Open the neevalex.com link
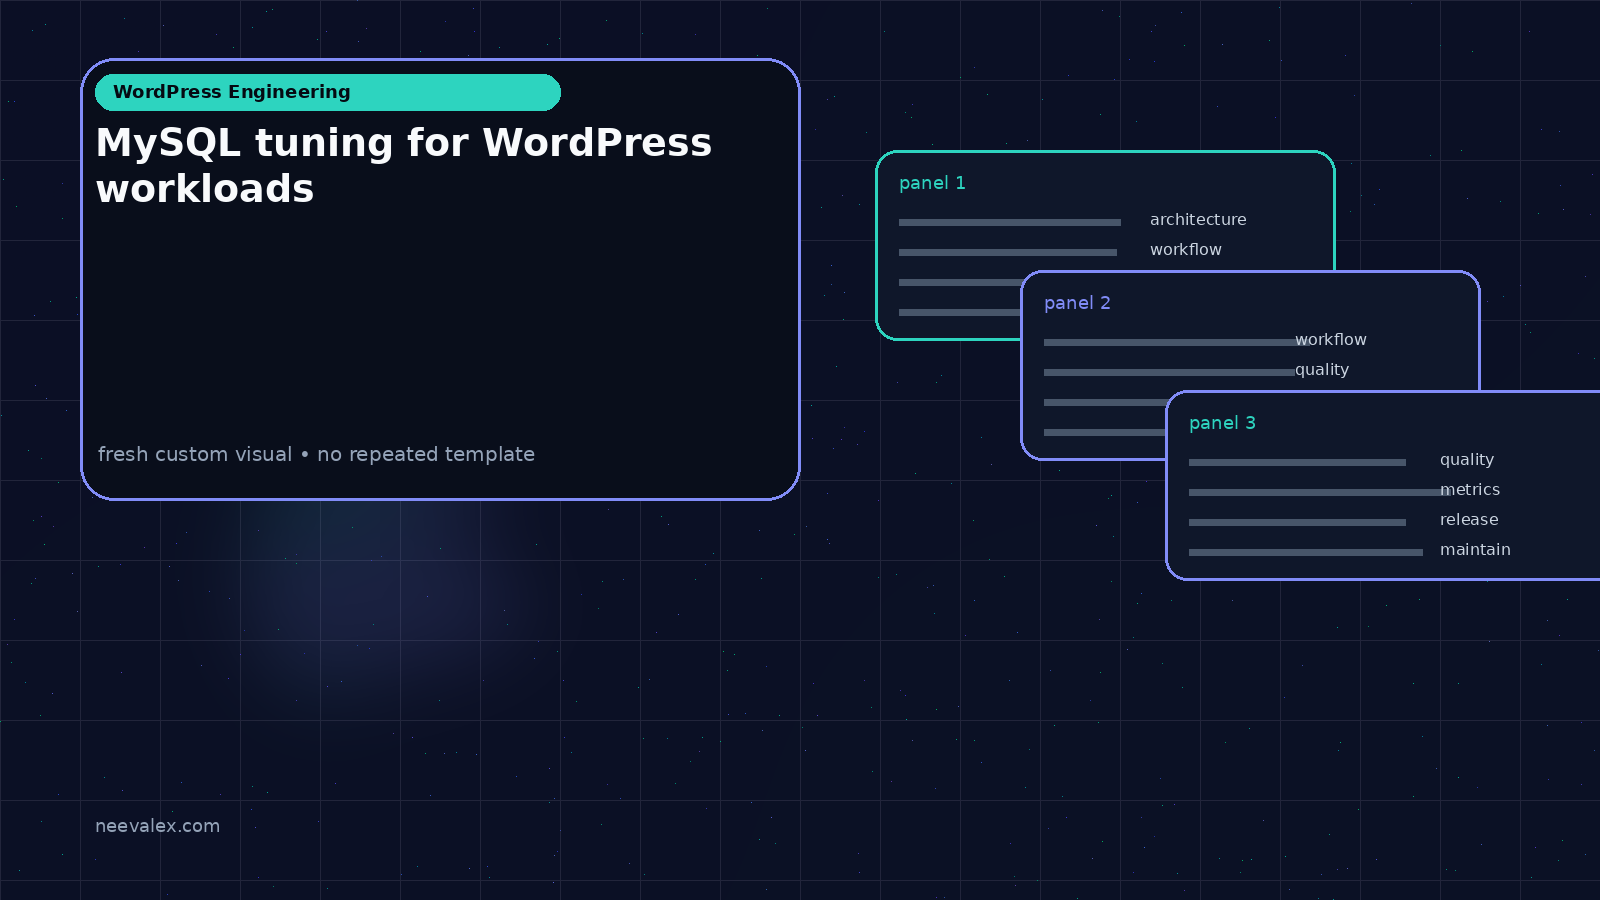 click(x=157, y=826)
